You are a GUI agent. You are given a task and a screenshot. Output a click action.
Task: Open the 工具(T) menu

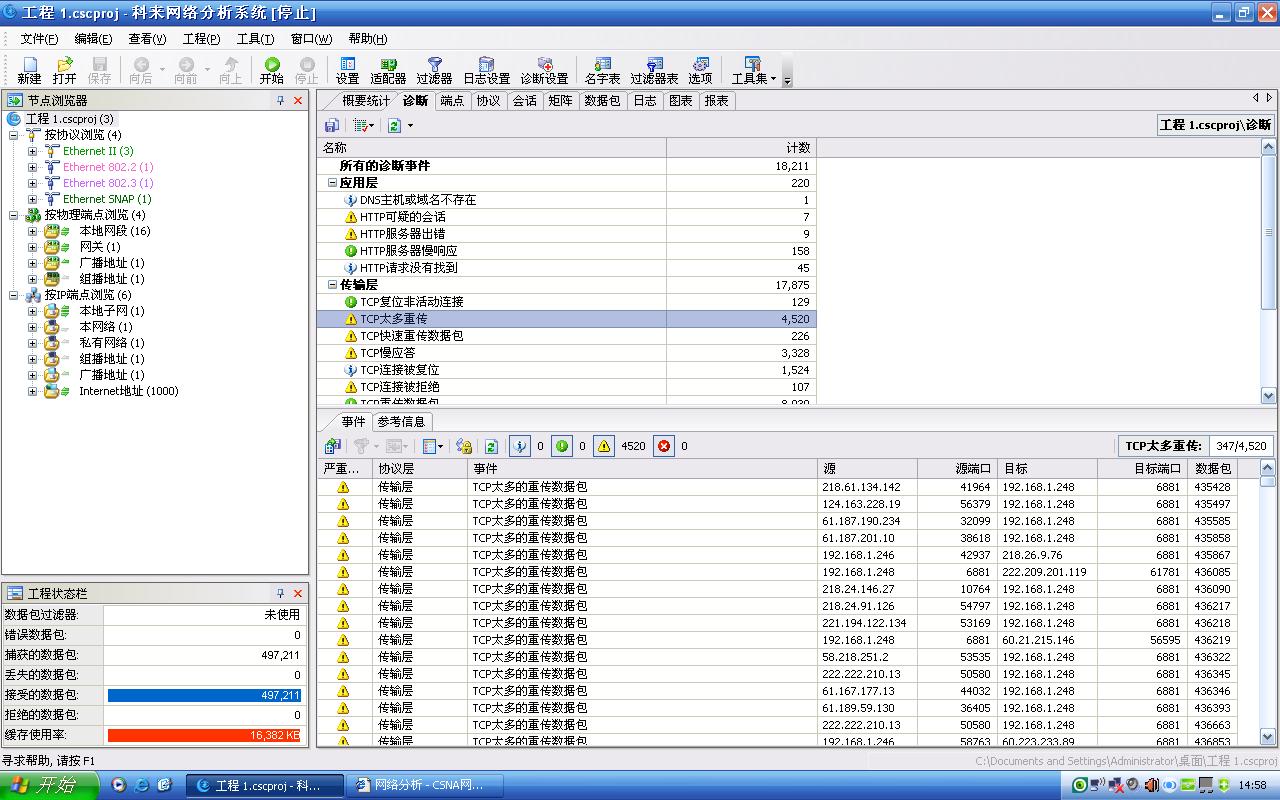255,39
